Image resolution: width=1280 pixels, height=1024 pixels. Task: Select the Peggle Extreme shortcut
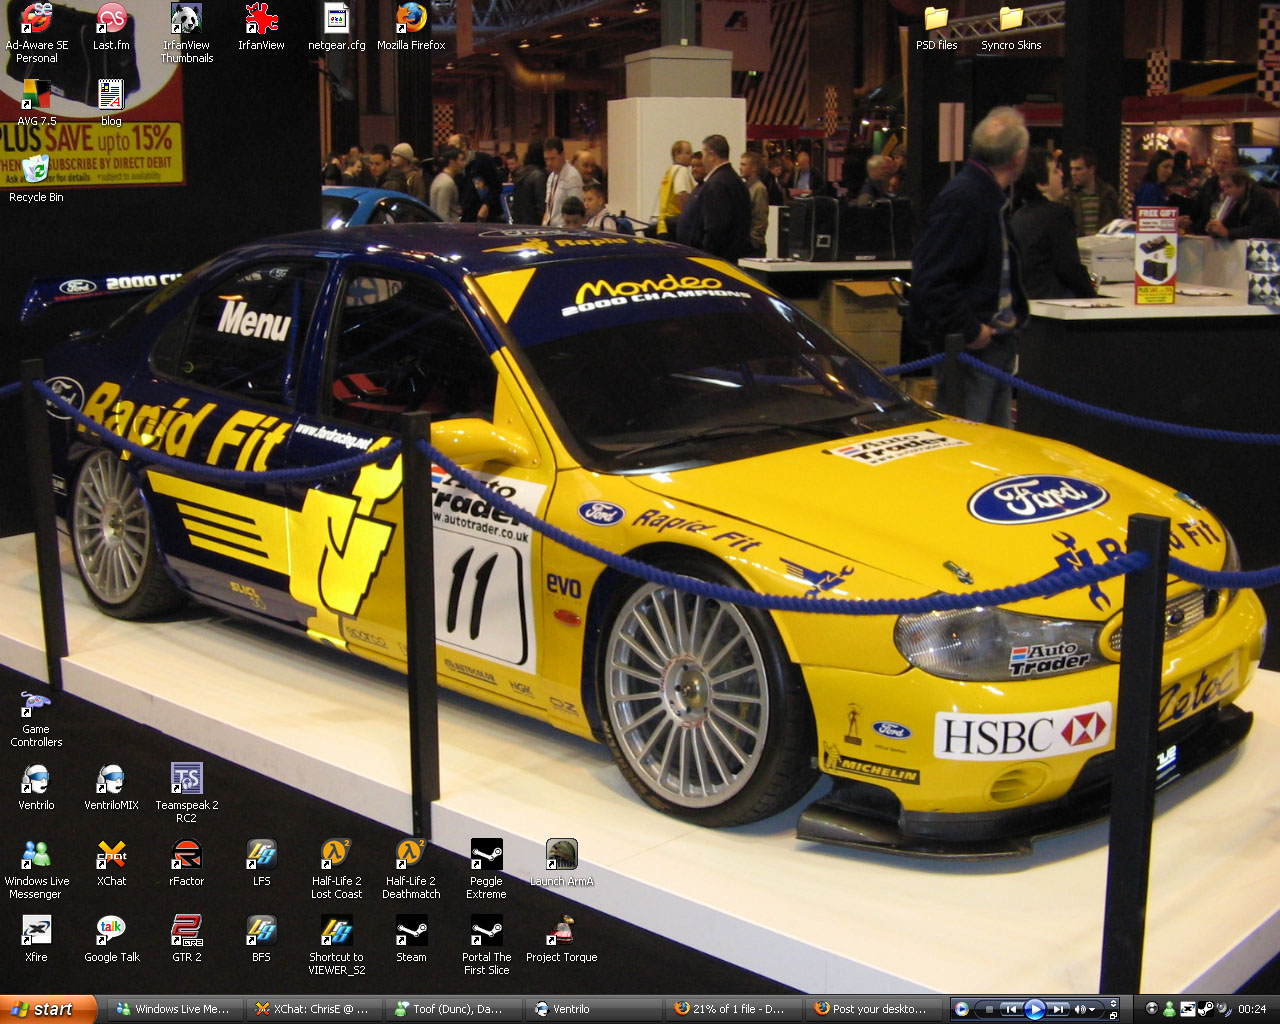point(486,869)
